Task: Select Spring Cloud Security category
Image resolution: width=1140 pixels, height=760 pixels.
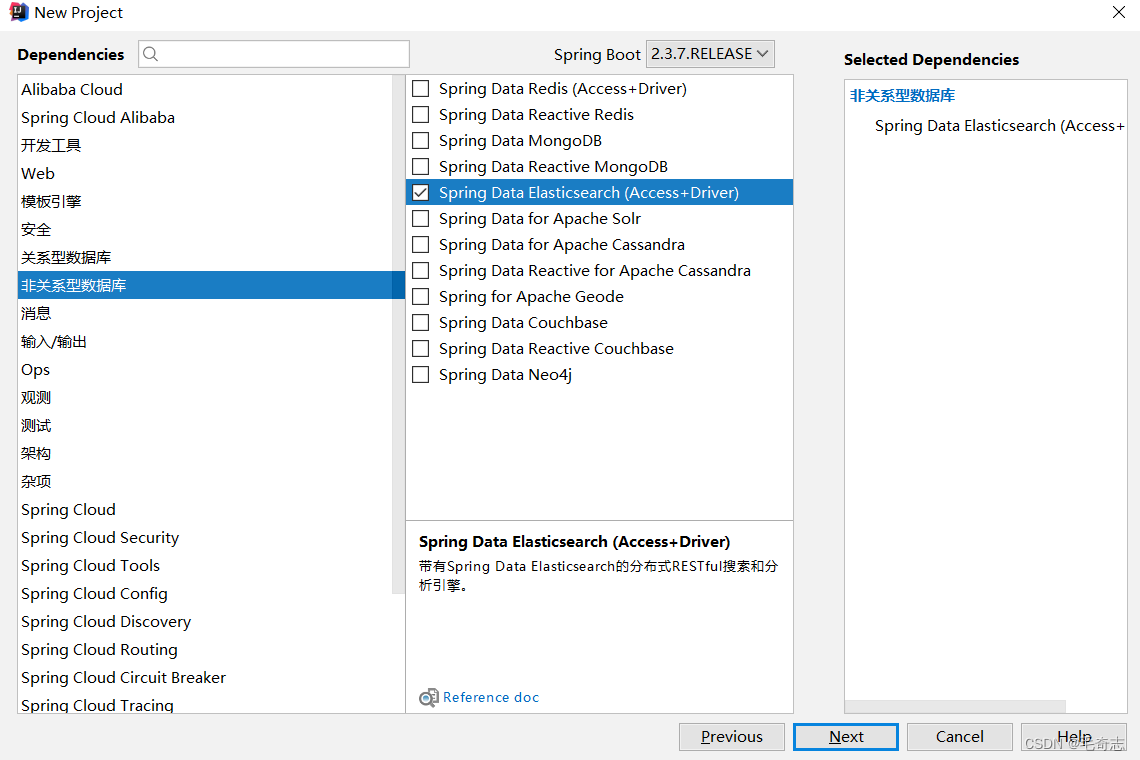Action: pyautogui.click(x=205, y=537)
